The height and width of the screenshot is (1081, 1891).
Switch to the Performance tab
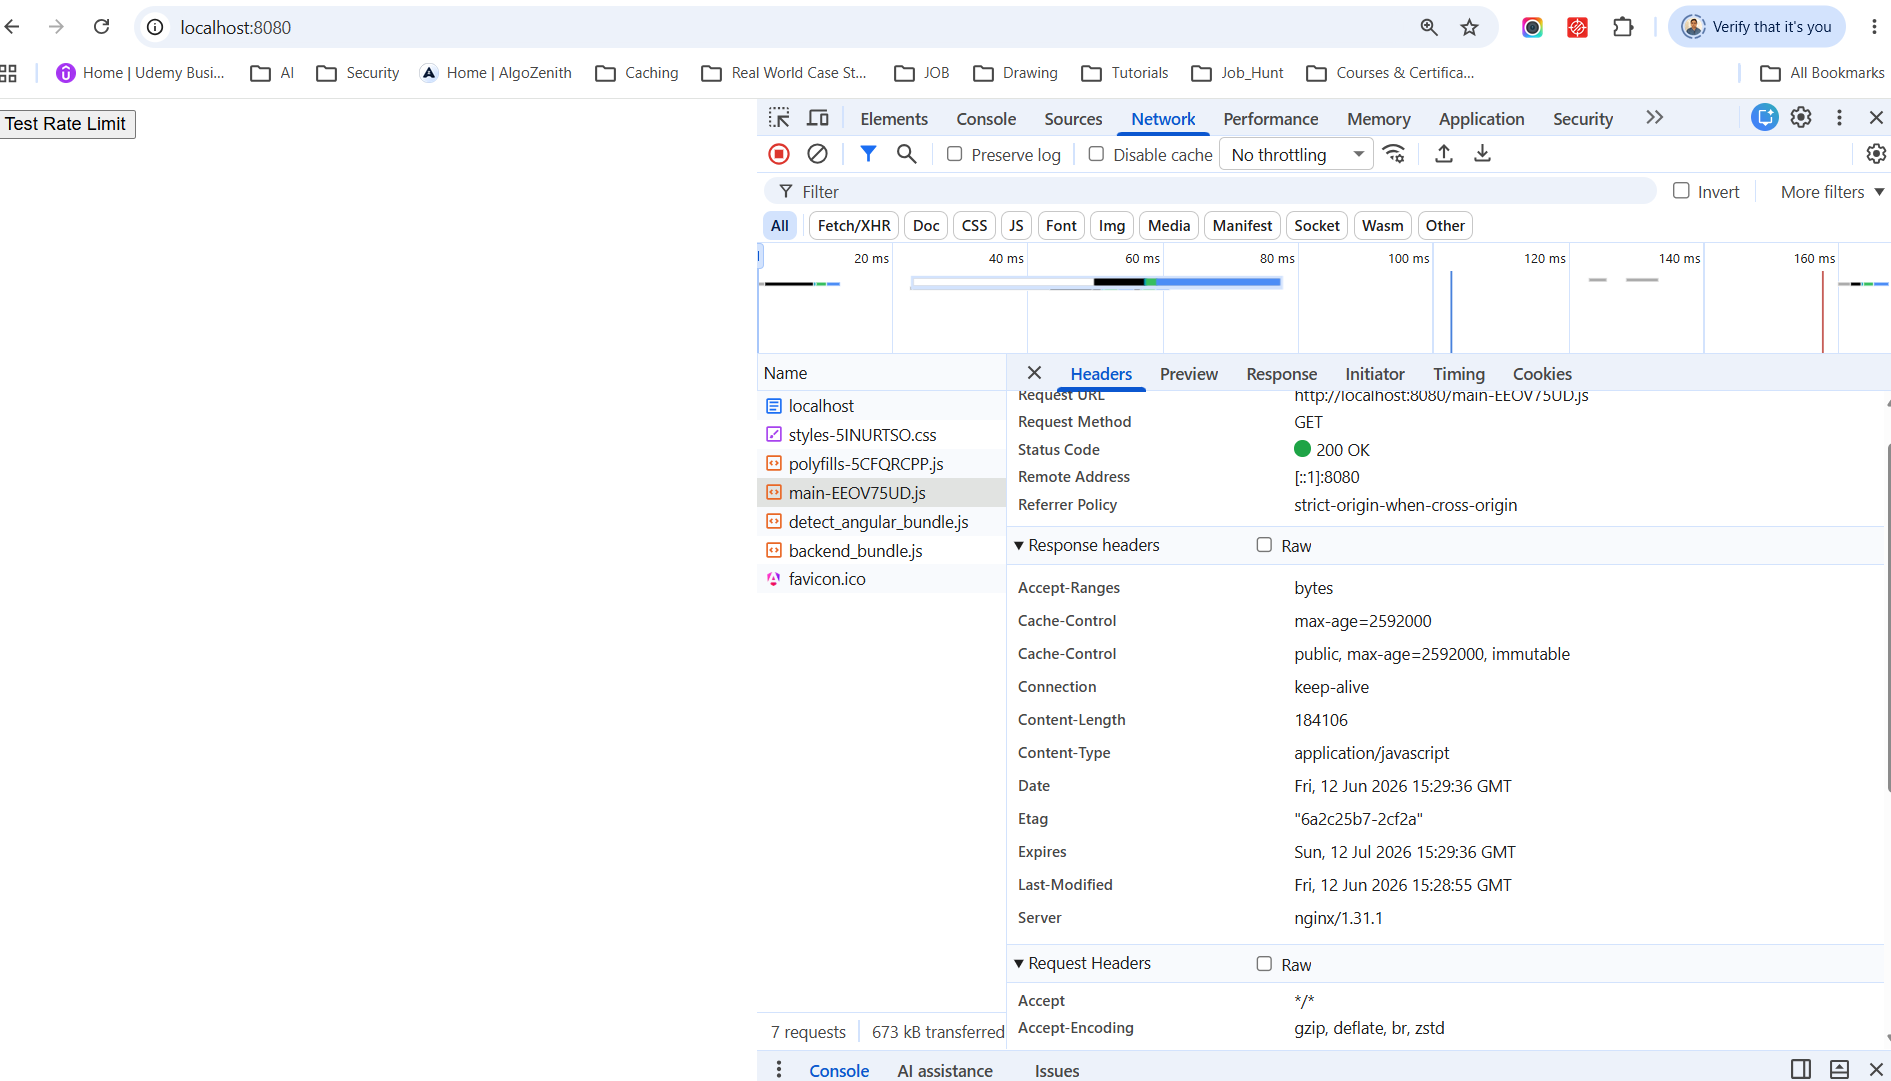pyautogui.click(x=1271, y=119)
